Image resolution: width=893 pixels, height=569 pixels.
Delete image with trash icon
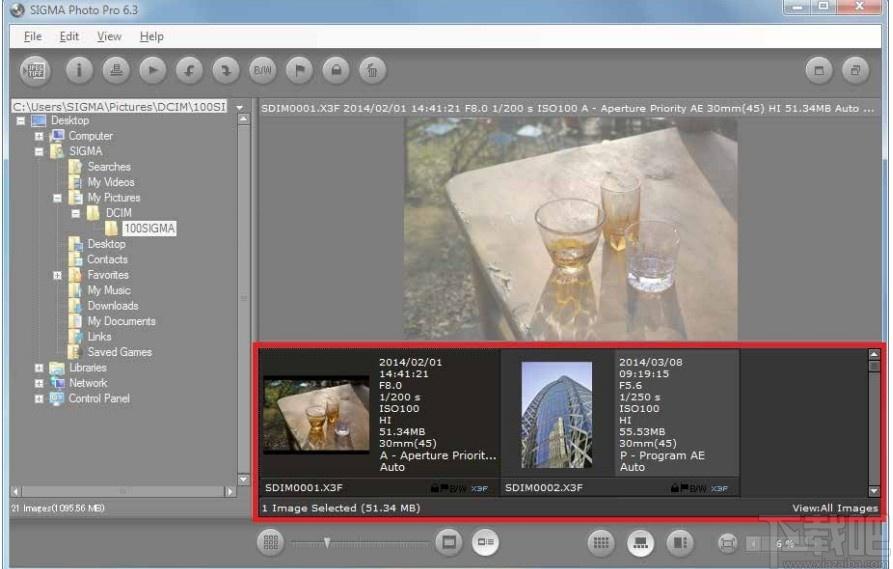(x=372, y=71)
